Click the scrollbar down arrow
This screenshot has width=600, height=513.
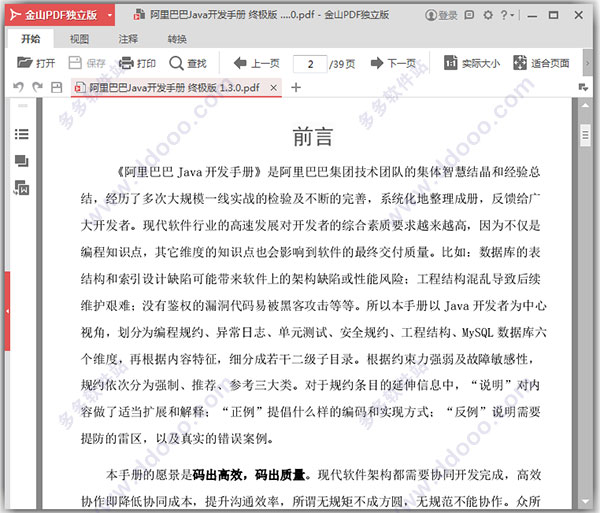click(x=585, y=501)
